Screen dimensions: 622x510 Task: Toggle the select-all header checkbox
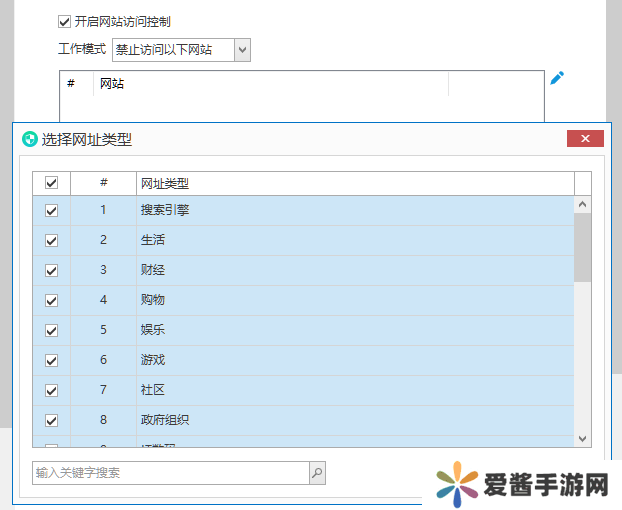[51, 183]
